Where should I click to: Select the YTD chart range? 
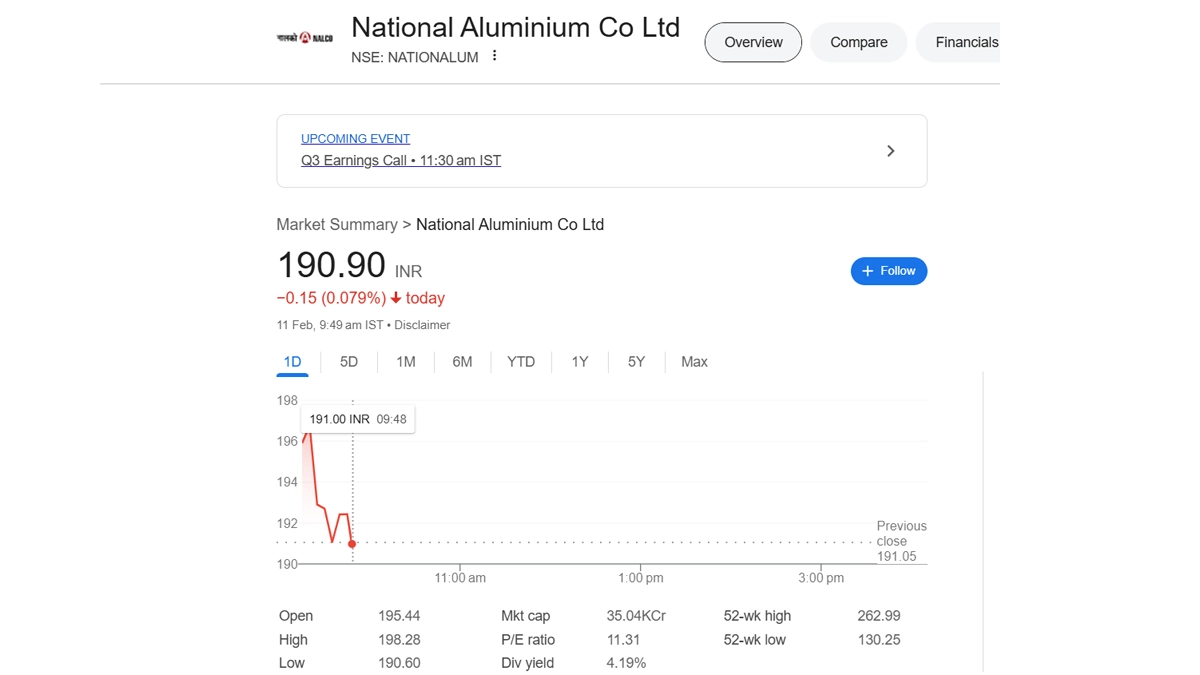[x=521, y=362]
